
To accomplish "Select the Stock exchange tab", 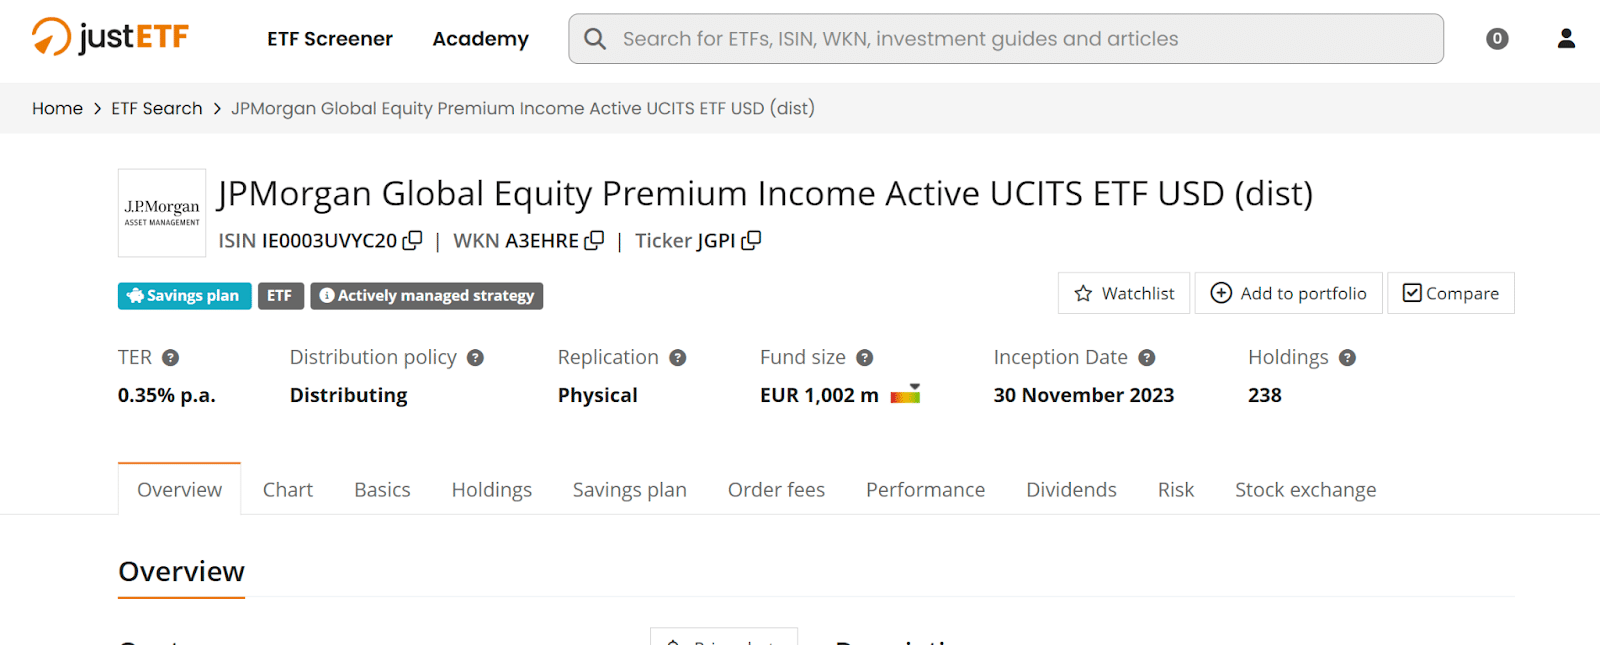I will tap(1305, 490).
